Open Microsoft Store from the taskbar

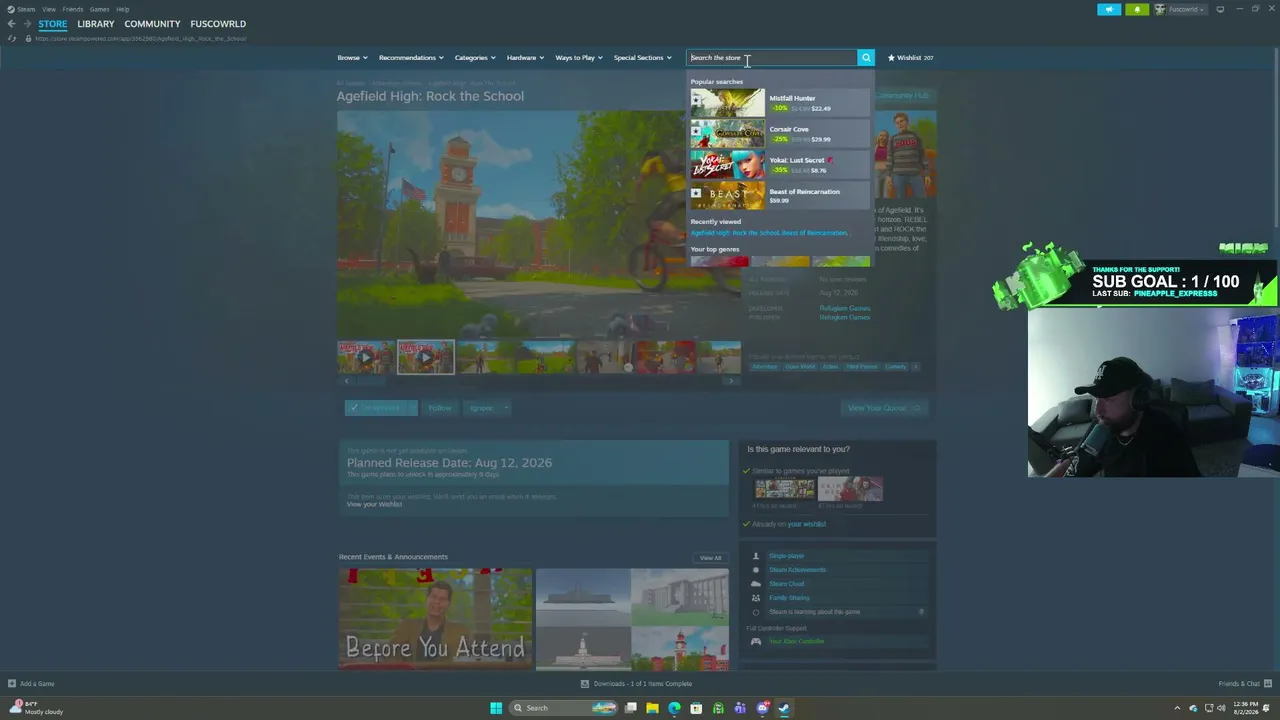coord(696,708)
